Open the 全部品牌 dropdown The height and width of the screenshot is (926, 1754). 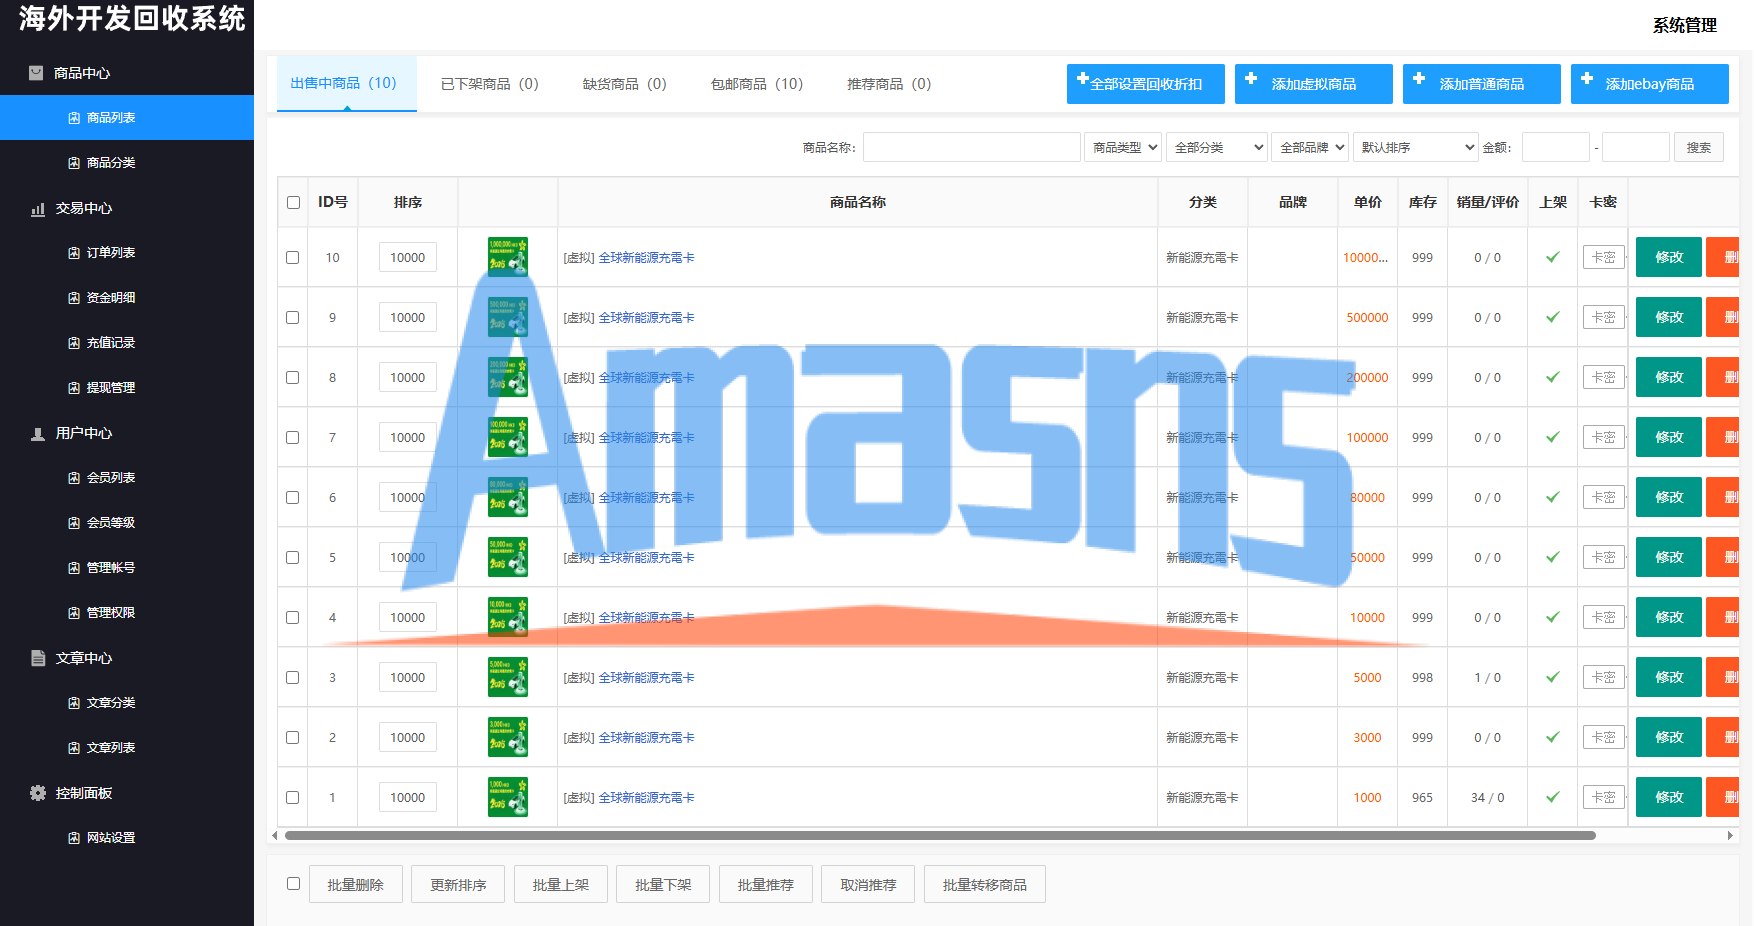pyautogui.click(x=1310, y=147)
